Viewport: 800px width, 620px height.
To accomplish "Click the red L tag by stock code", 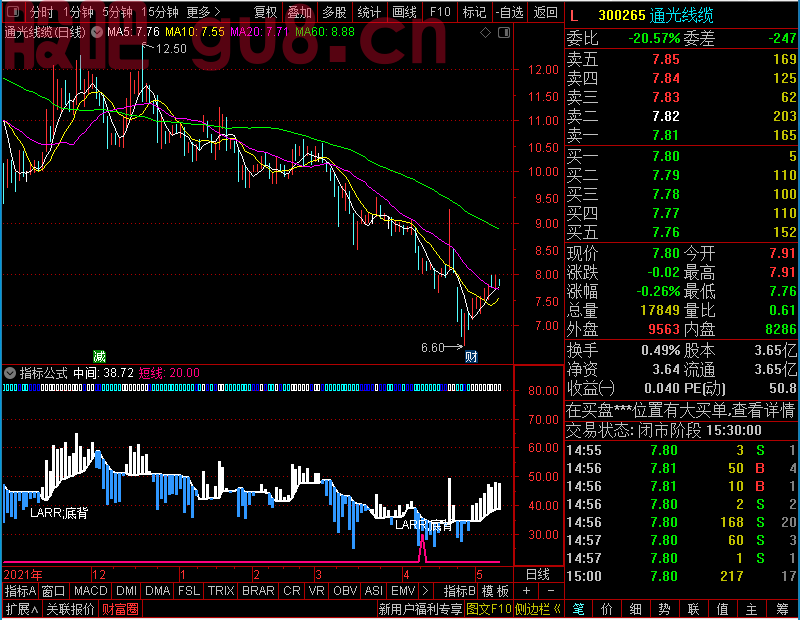I will coord(574,16).
